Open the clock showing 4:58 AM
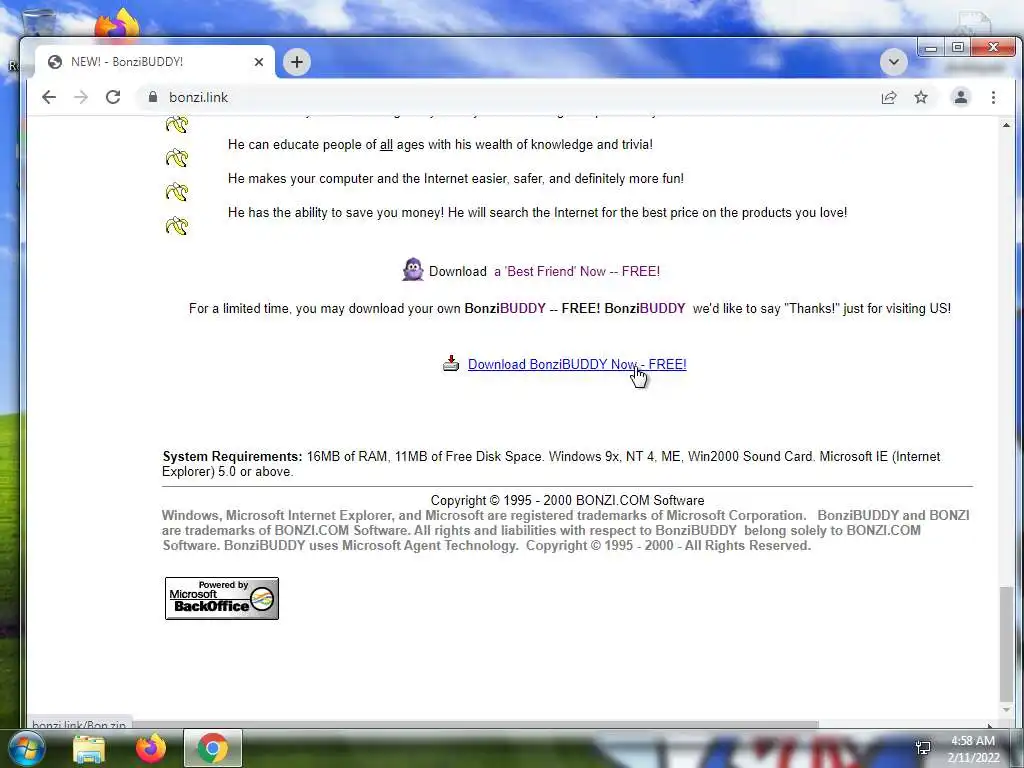1024x768 pixels. click(973, 749)
